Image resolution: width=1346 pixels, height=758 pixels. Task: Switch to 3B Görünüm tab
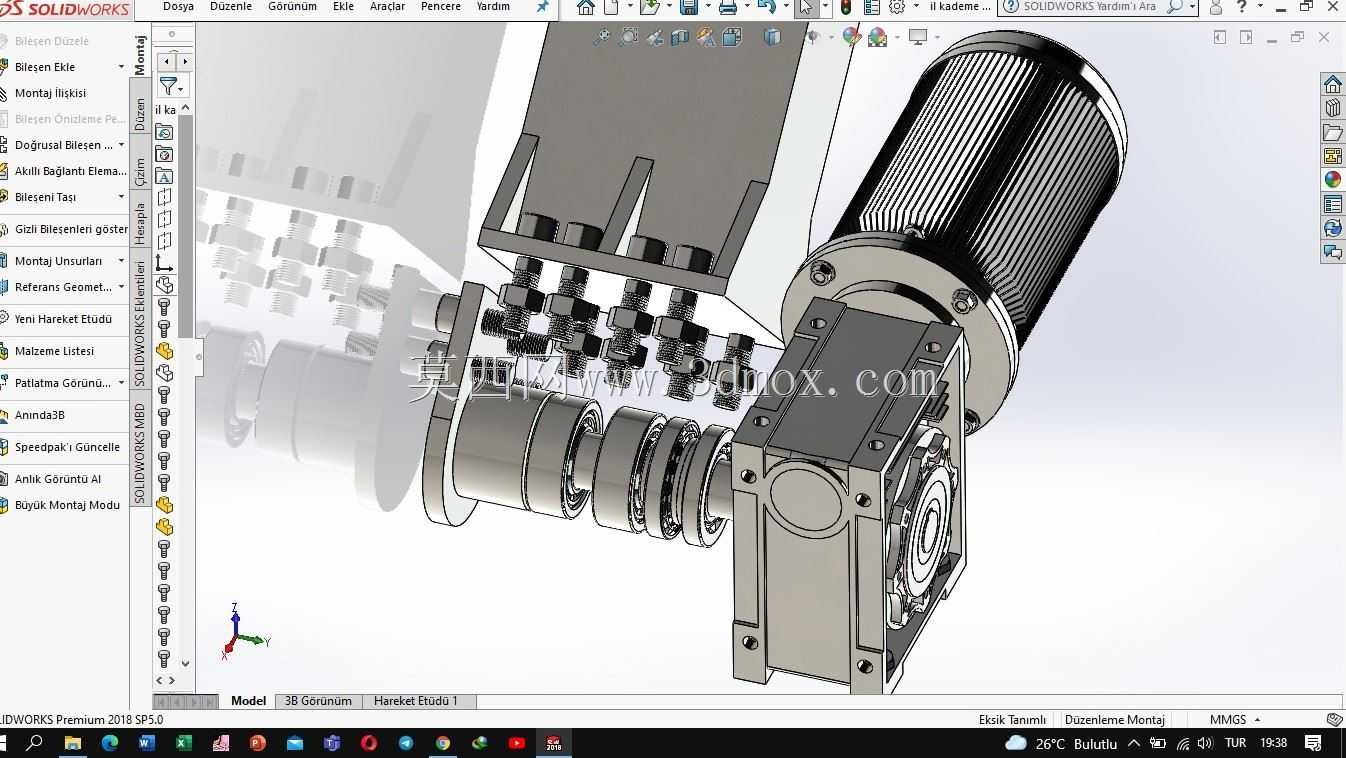point(318,701)
